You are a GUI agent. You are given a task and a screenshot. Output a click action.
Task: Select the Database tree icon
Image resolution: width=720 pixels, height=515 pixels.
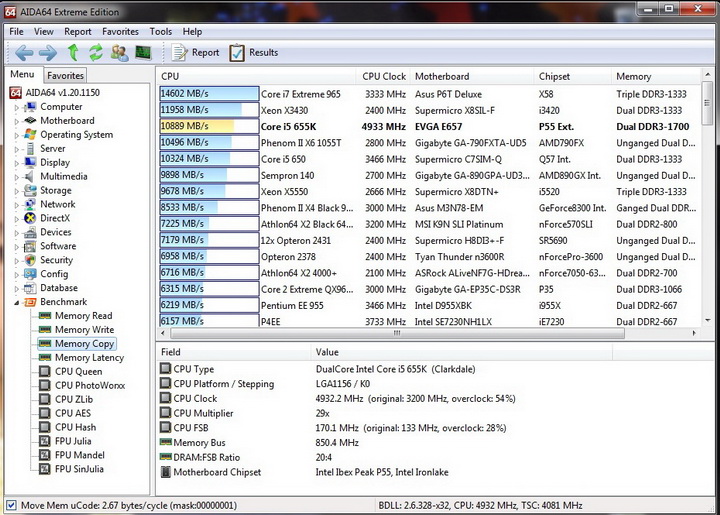[30, 288]
